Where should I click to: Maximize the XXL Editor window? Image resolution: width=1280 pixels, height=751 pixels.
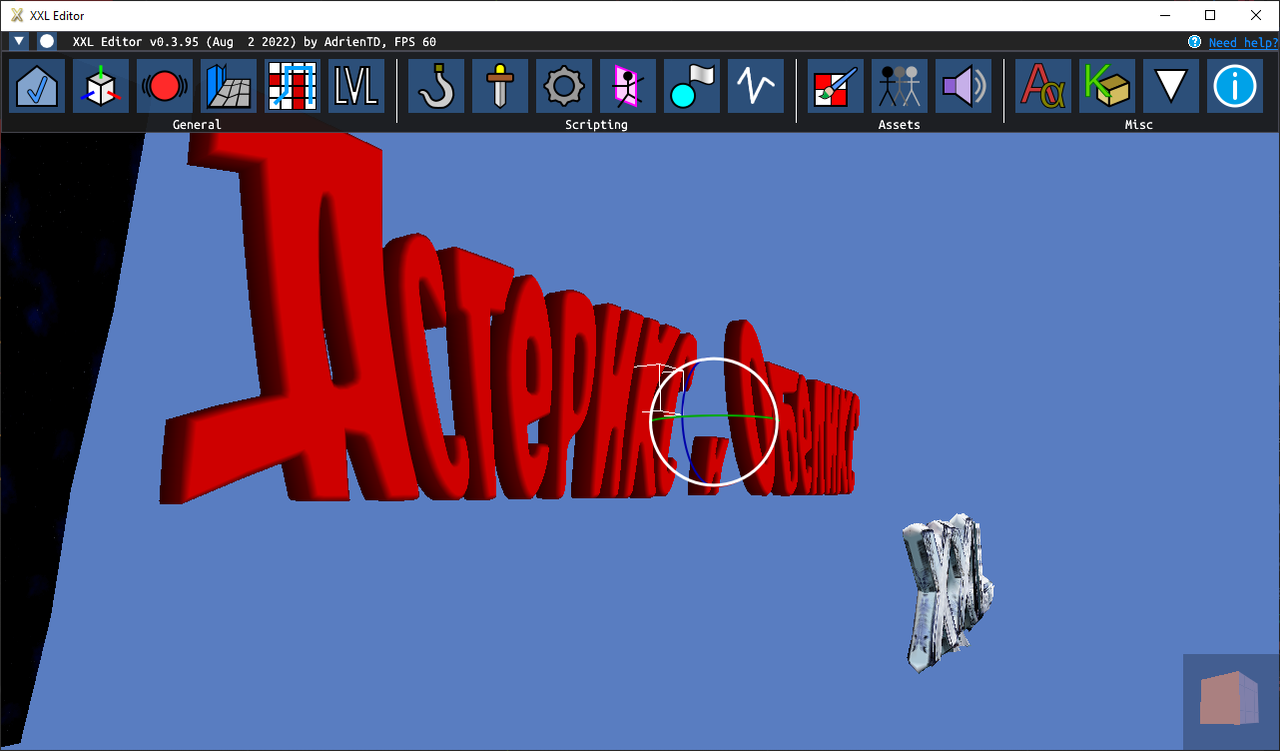[x=1210, y=15]
